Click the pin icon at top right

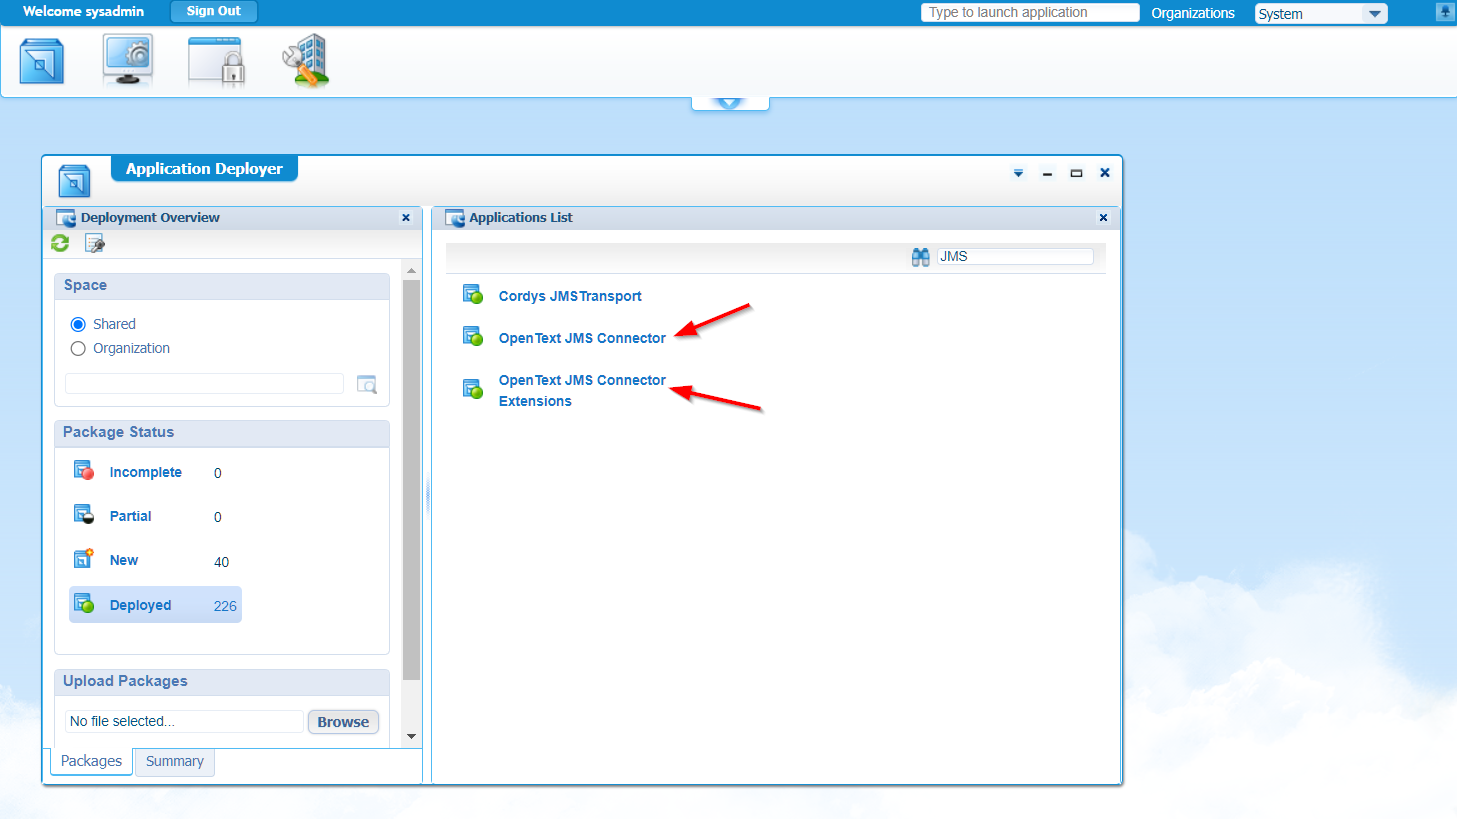coord(1445,12)
